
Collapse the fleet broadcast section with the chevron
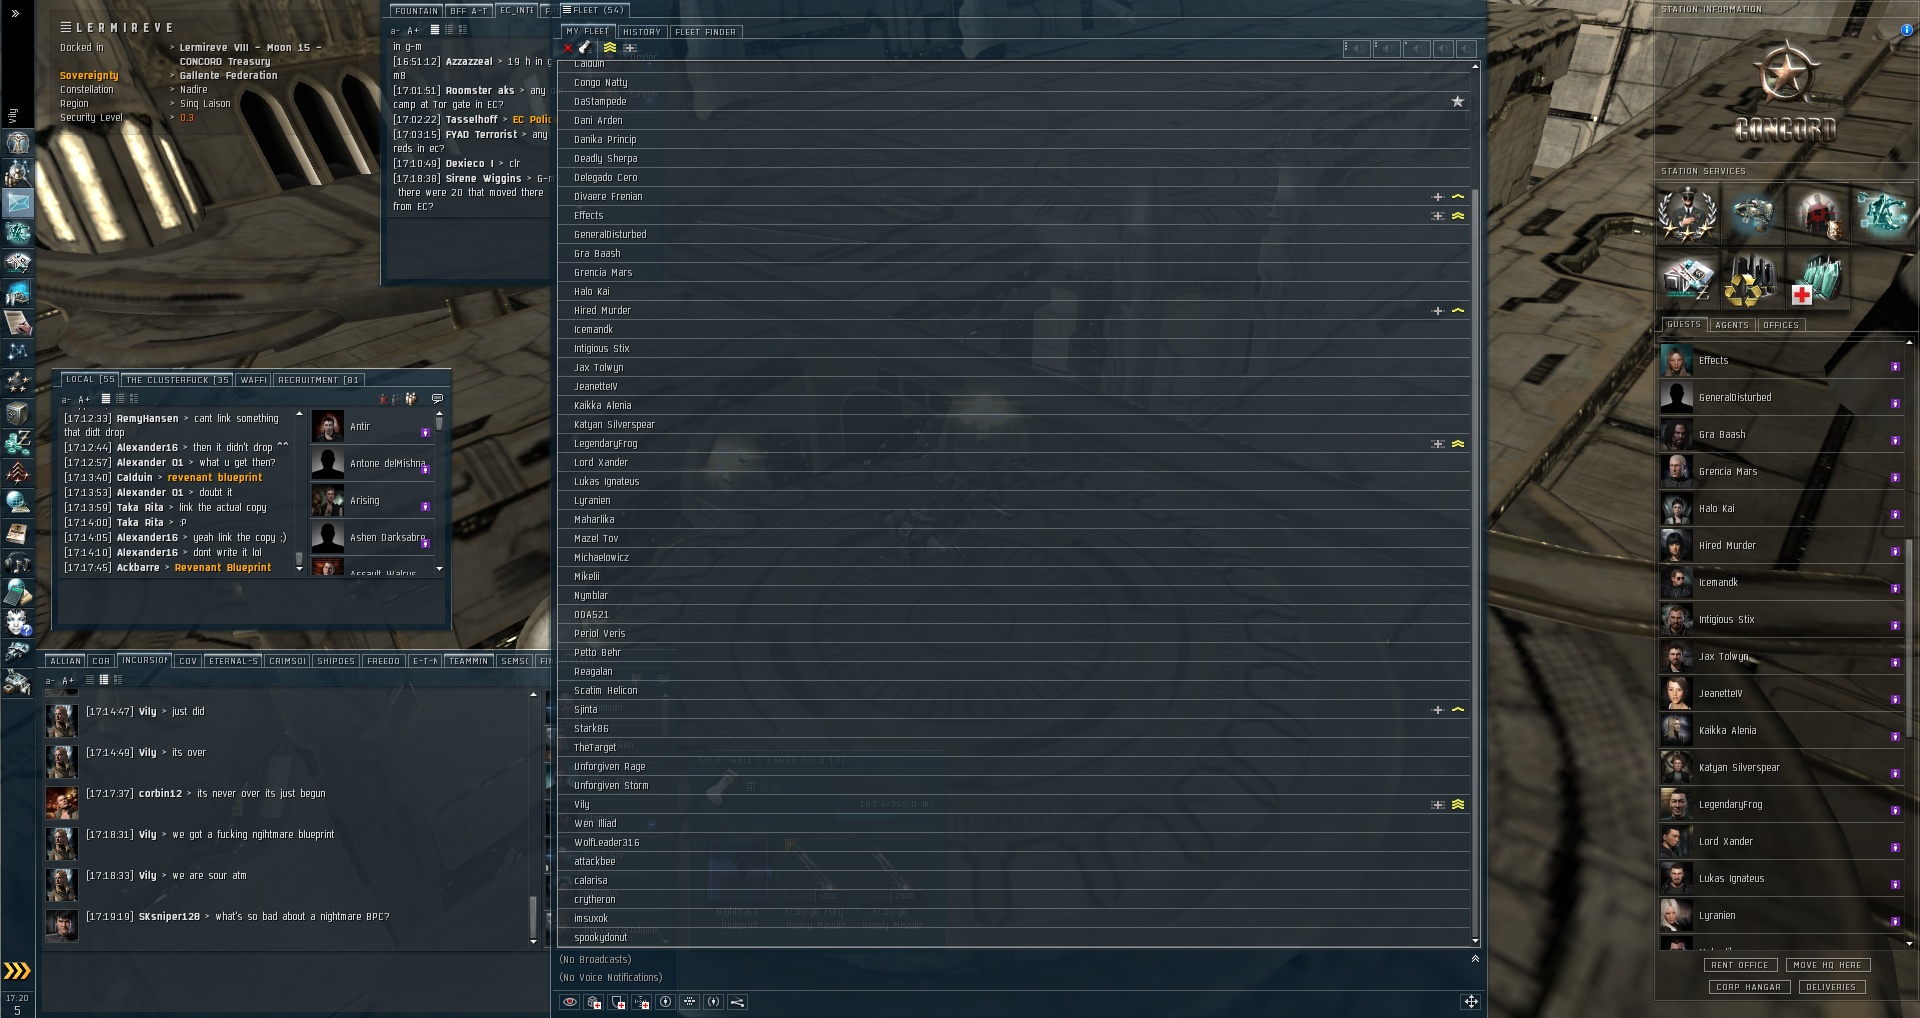tap(1475, 958)
